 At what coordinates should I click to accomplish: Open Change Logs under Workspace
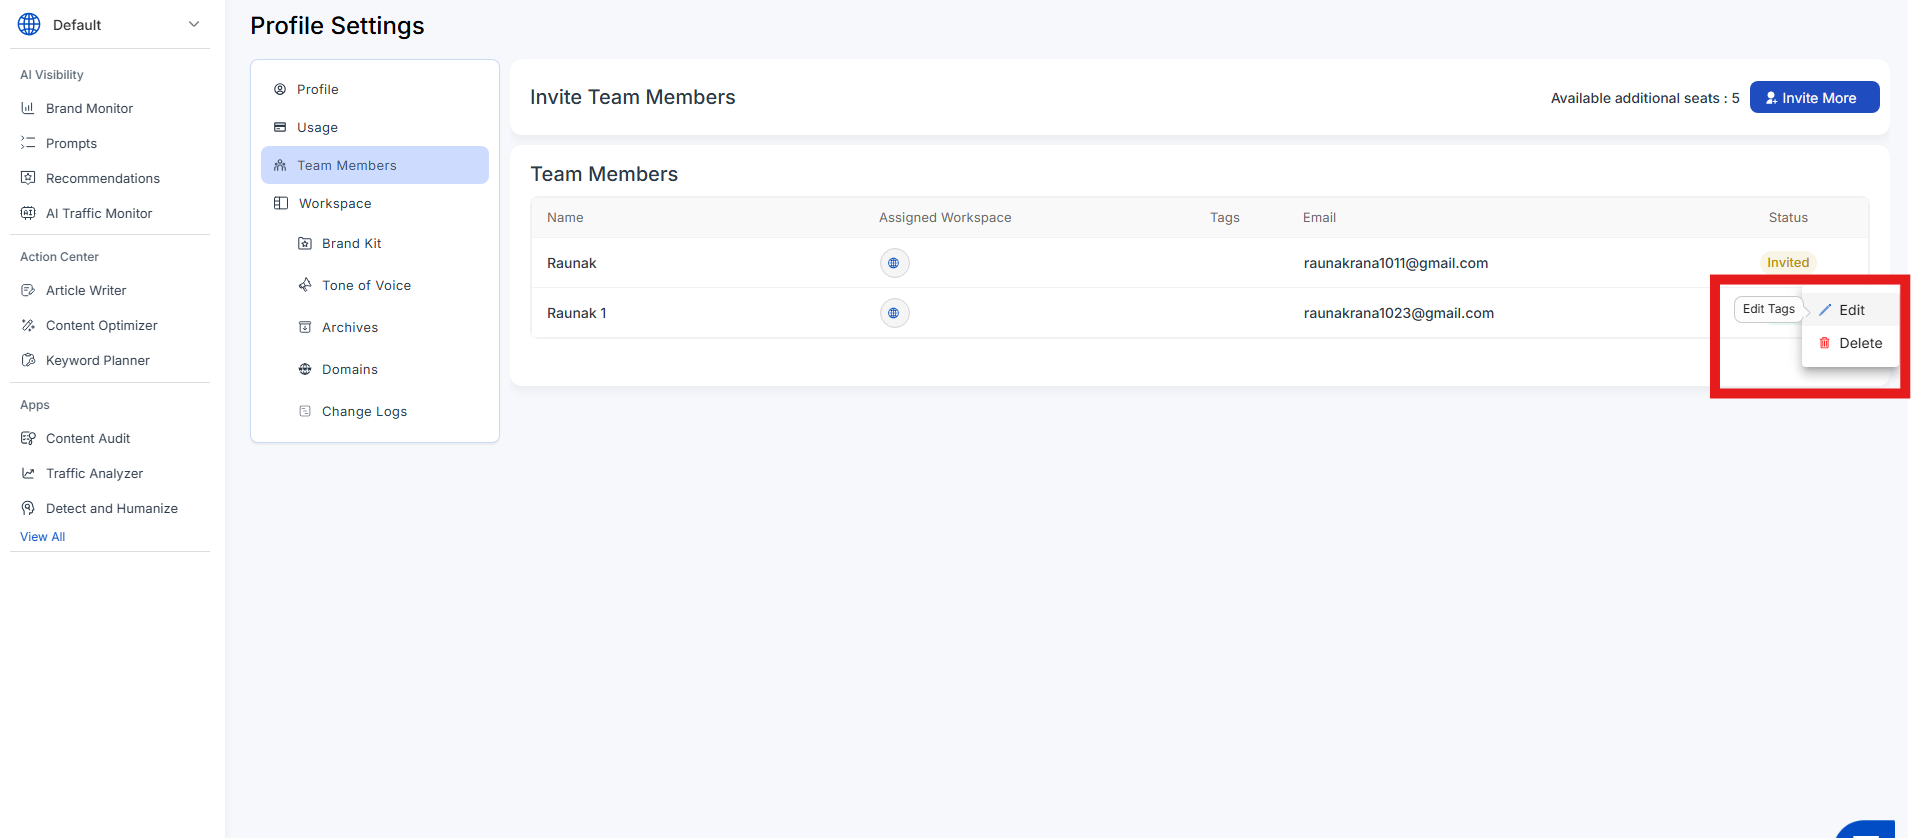coord(364,411)
